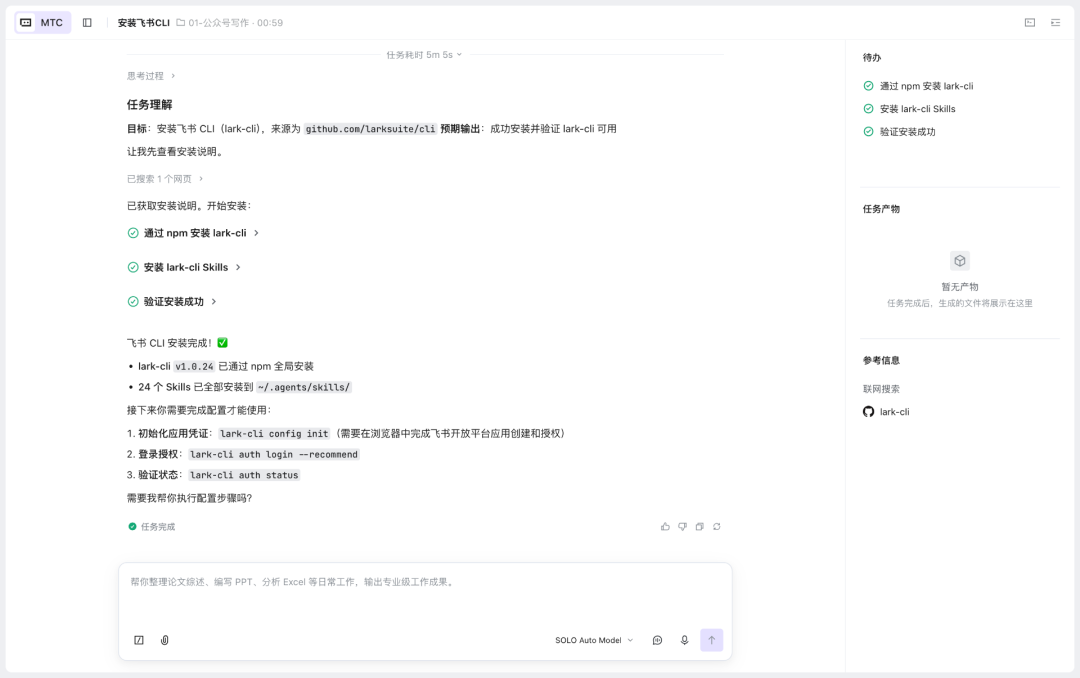Click the 参考信息 panel heading
This screenshot has height=678, width=1080.
click(x=881, y=360)
